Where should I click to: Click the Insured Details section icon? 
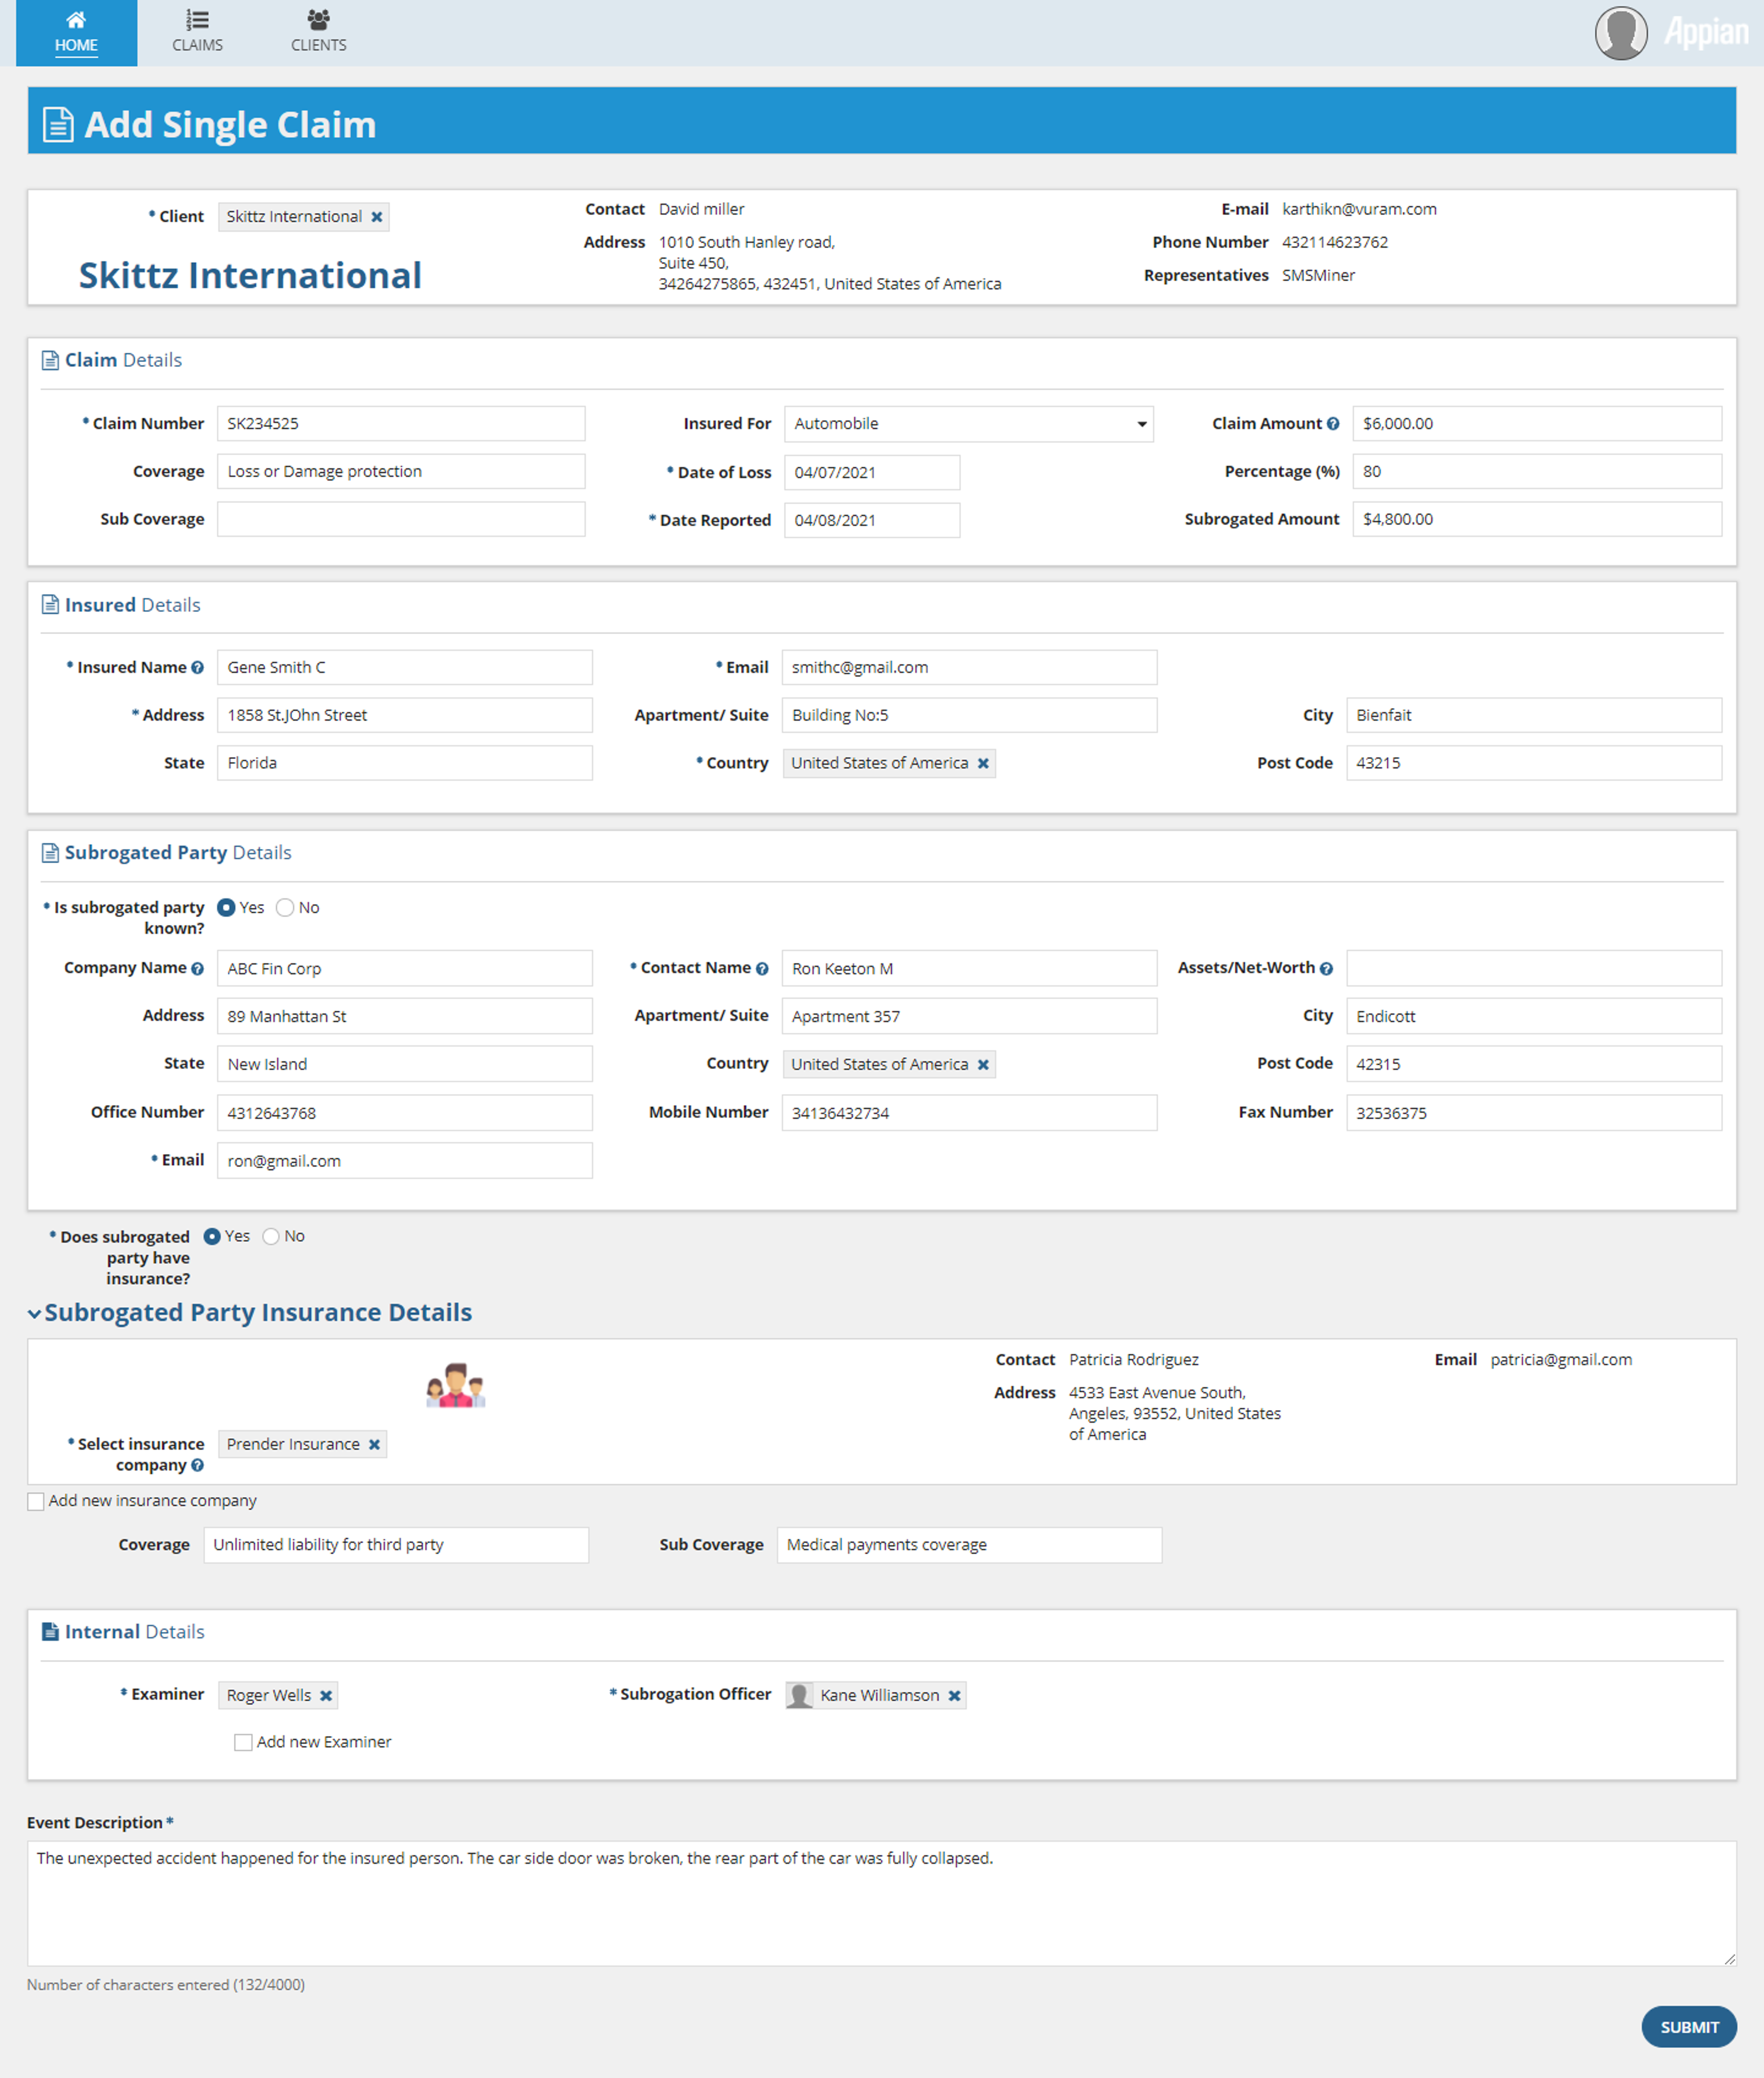[x=50, y=605]
